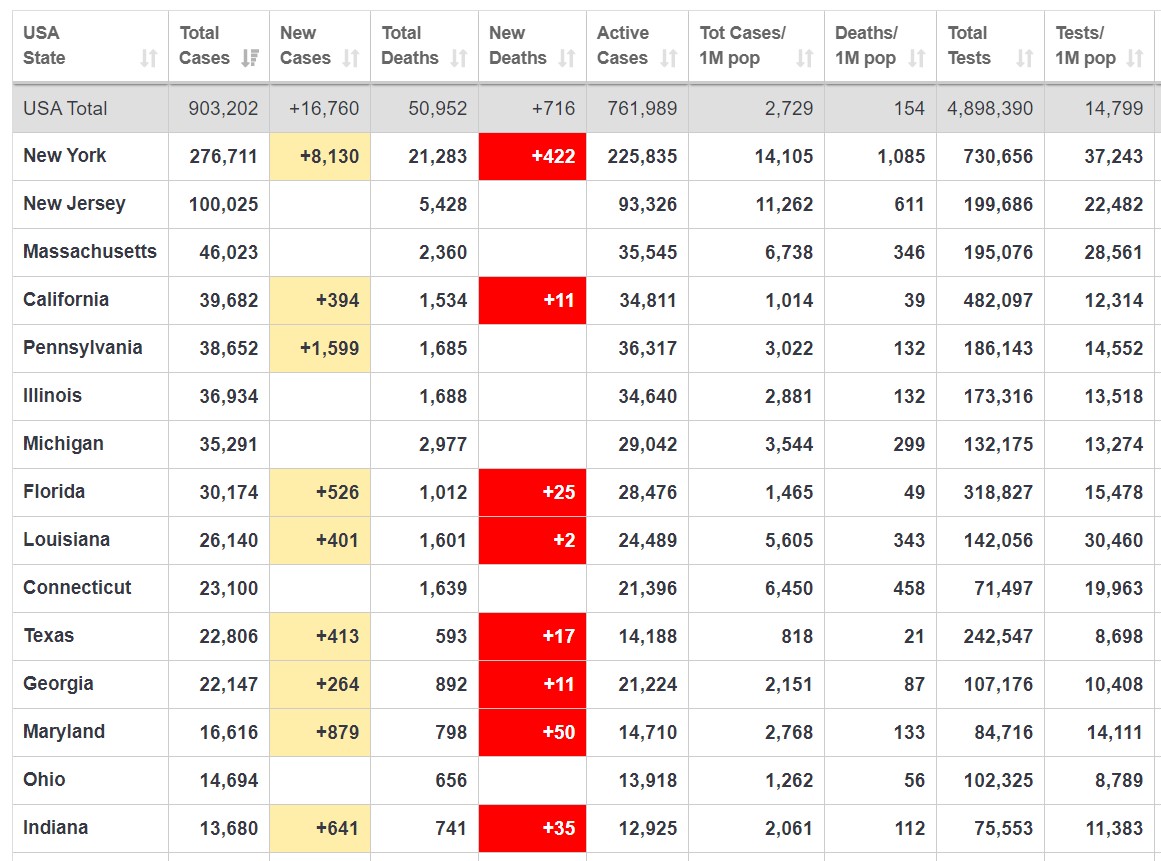Click sort arrows in Deaths/1M pop header

tap(917, 59)
